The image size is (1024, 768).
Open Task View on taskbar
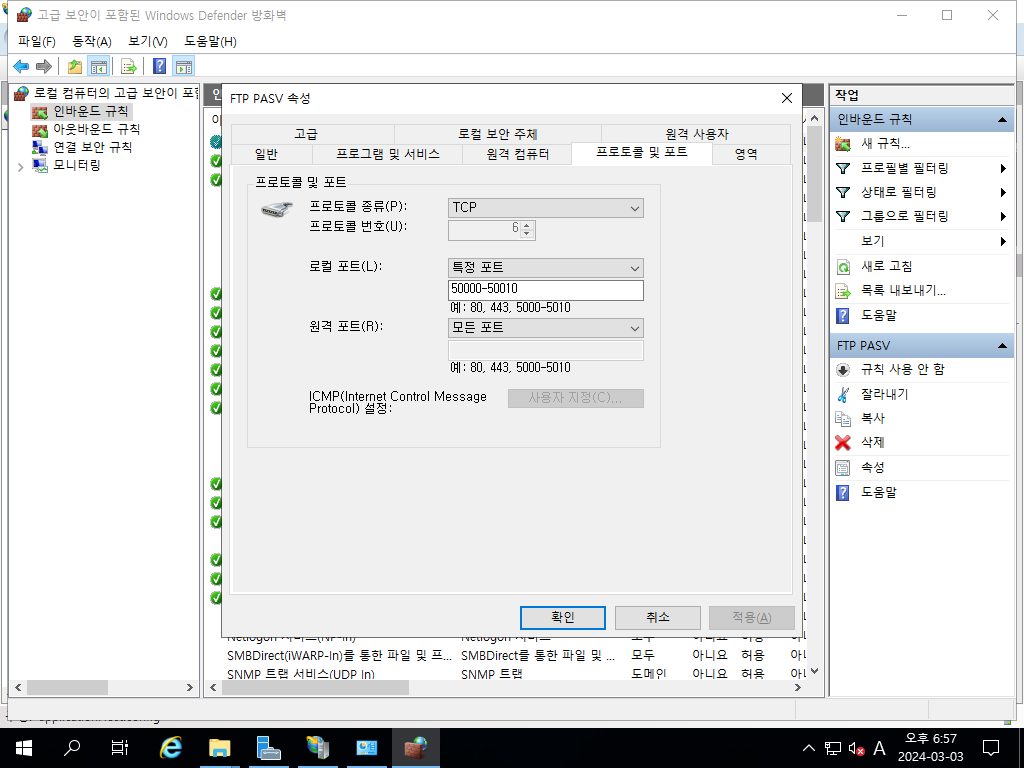point(120,748)
